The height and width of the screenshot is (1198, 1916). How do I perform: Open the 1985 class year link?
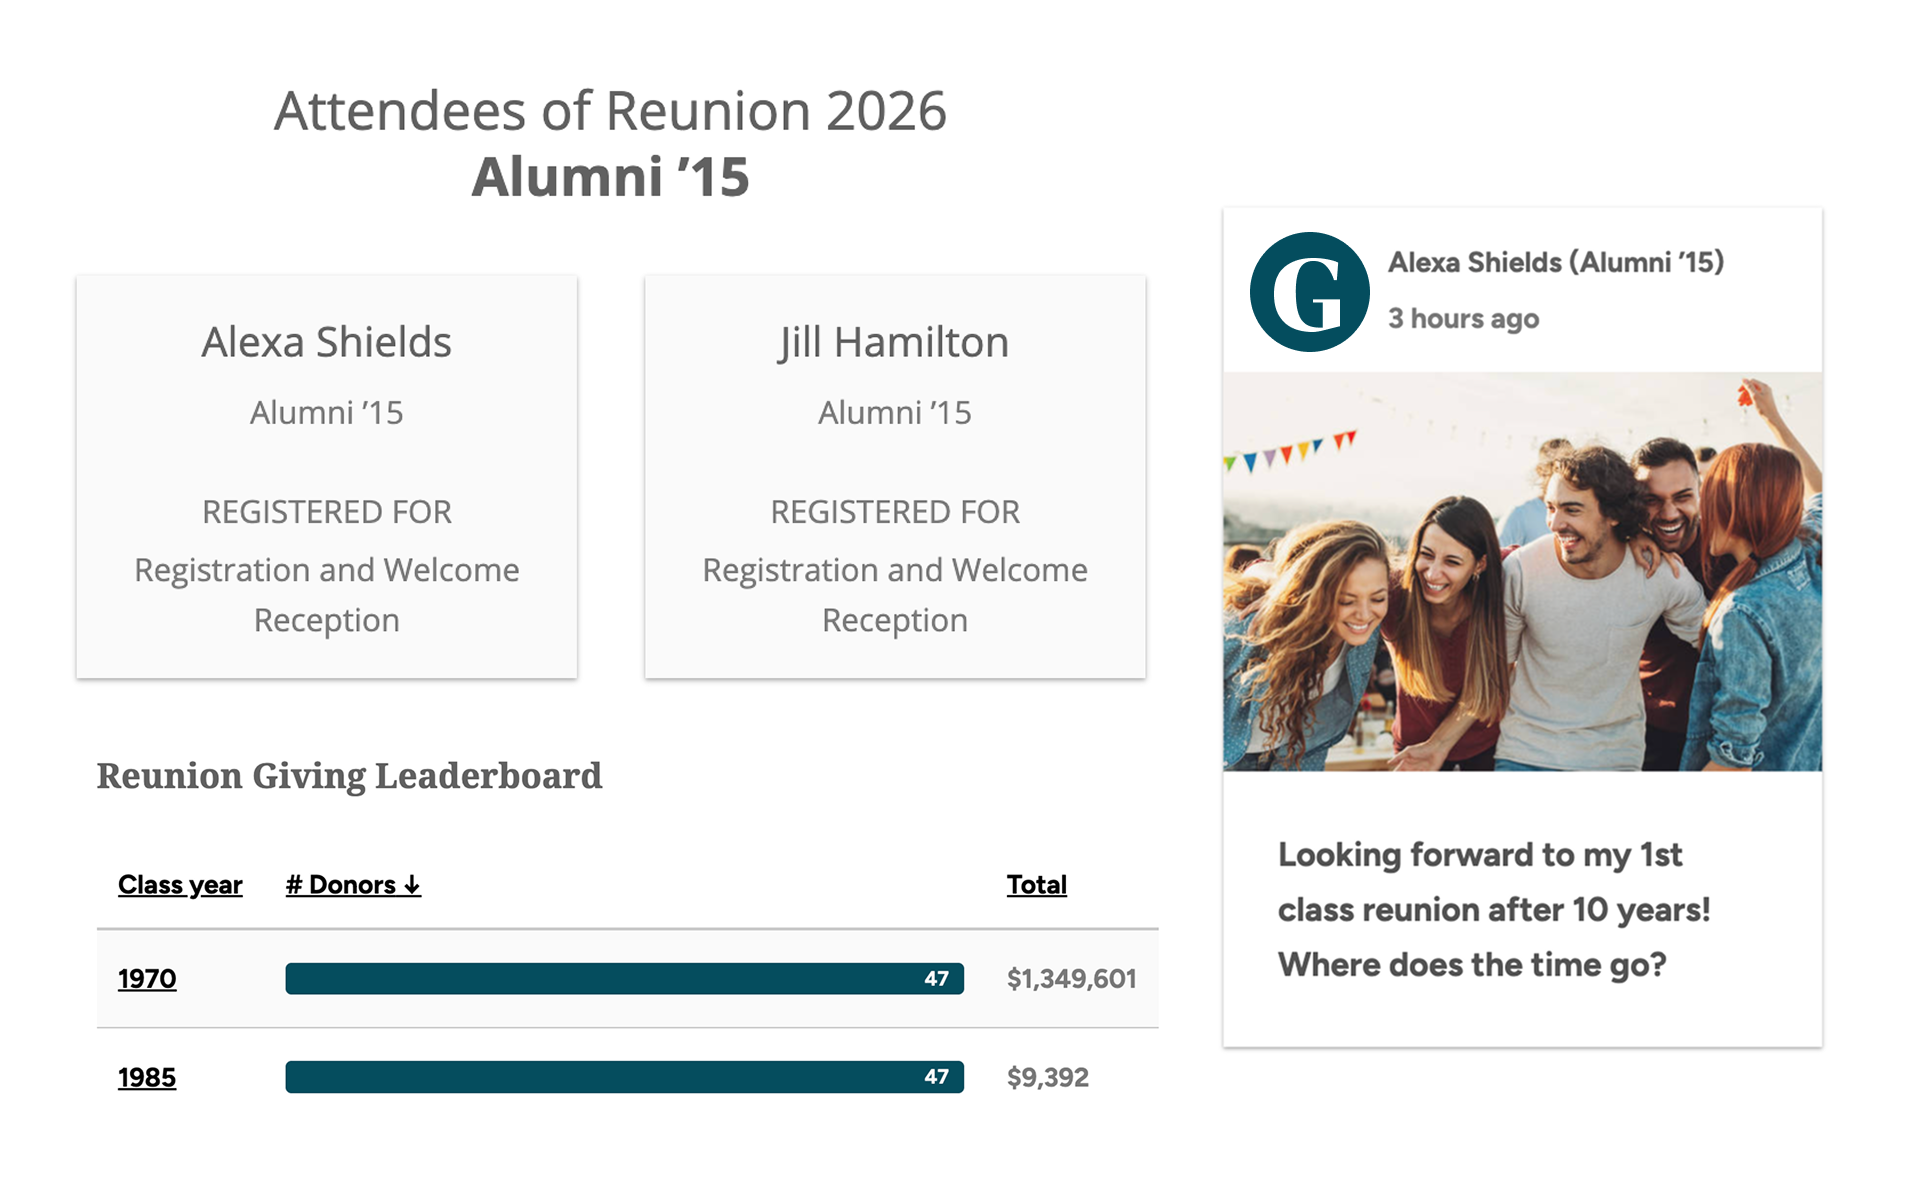[x=147, y=1077]
